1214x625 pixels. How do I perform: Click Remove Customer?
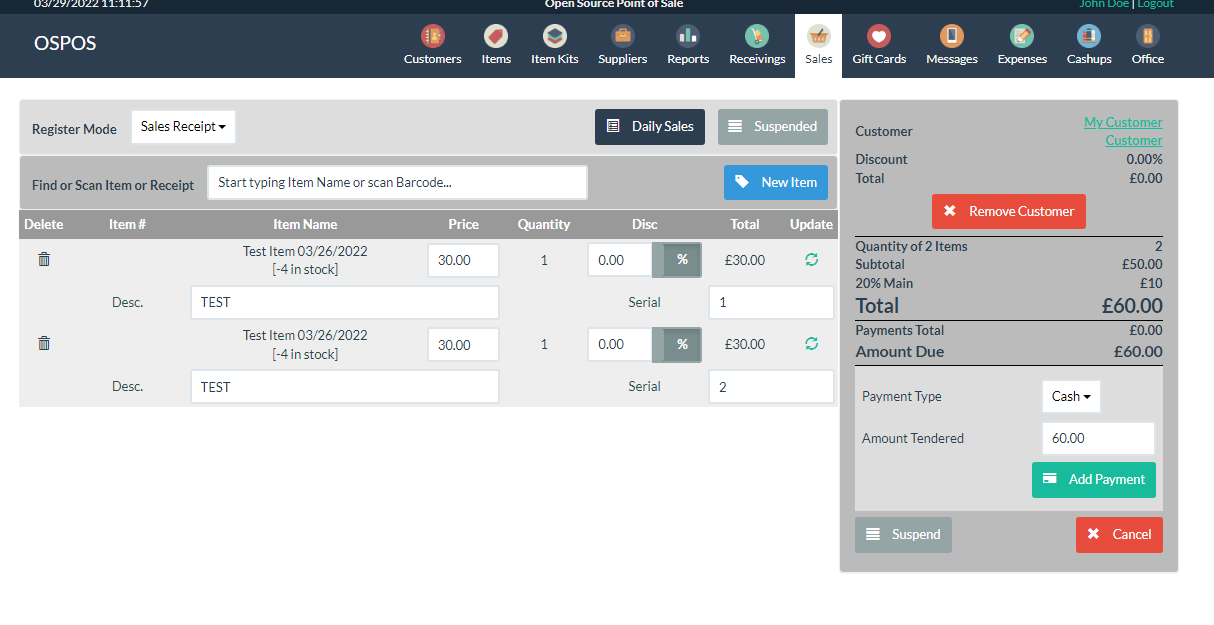tap(1009, 211)
